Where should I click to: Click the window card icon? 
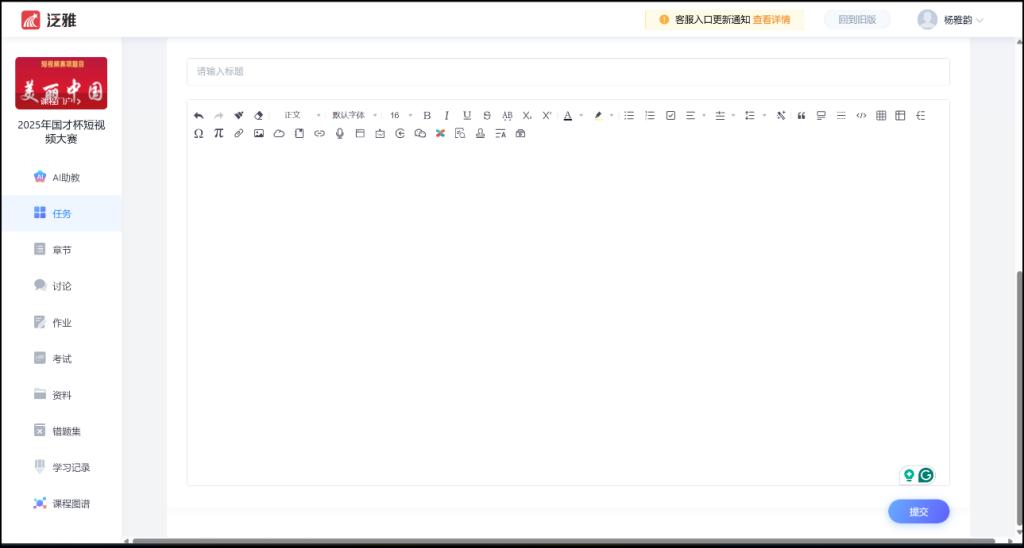point(360,133)
